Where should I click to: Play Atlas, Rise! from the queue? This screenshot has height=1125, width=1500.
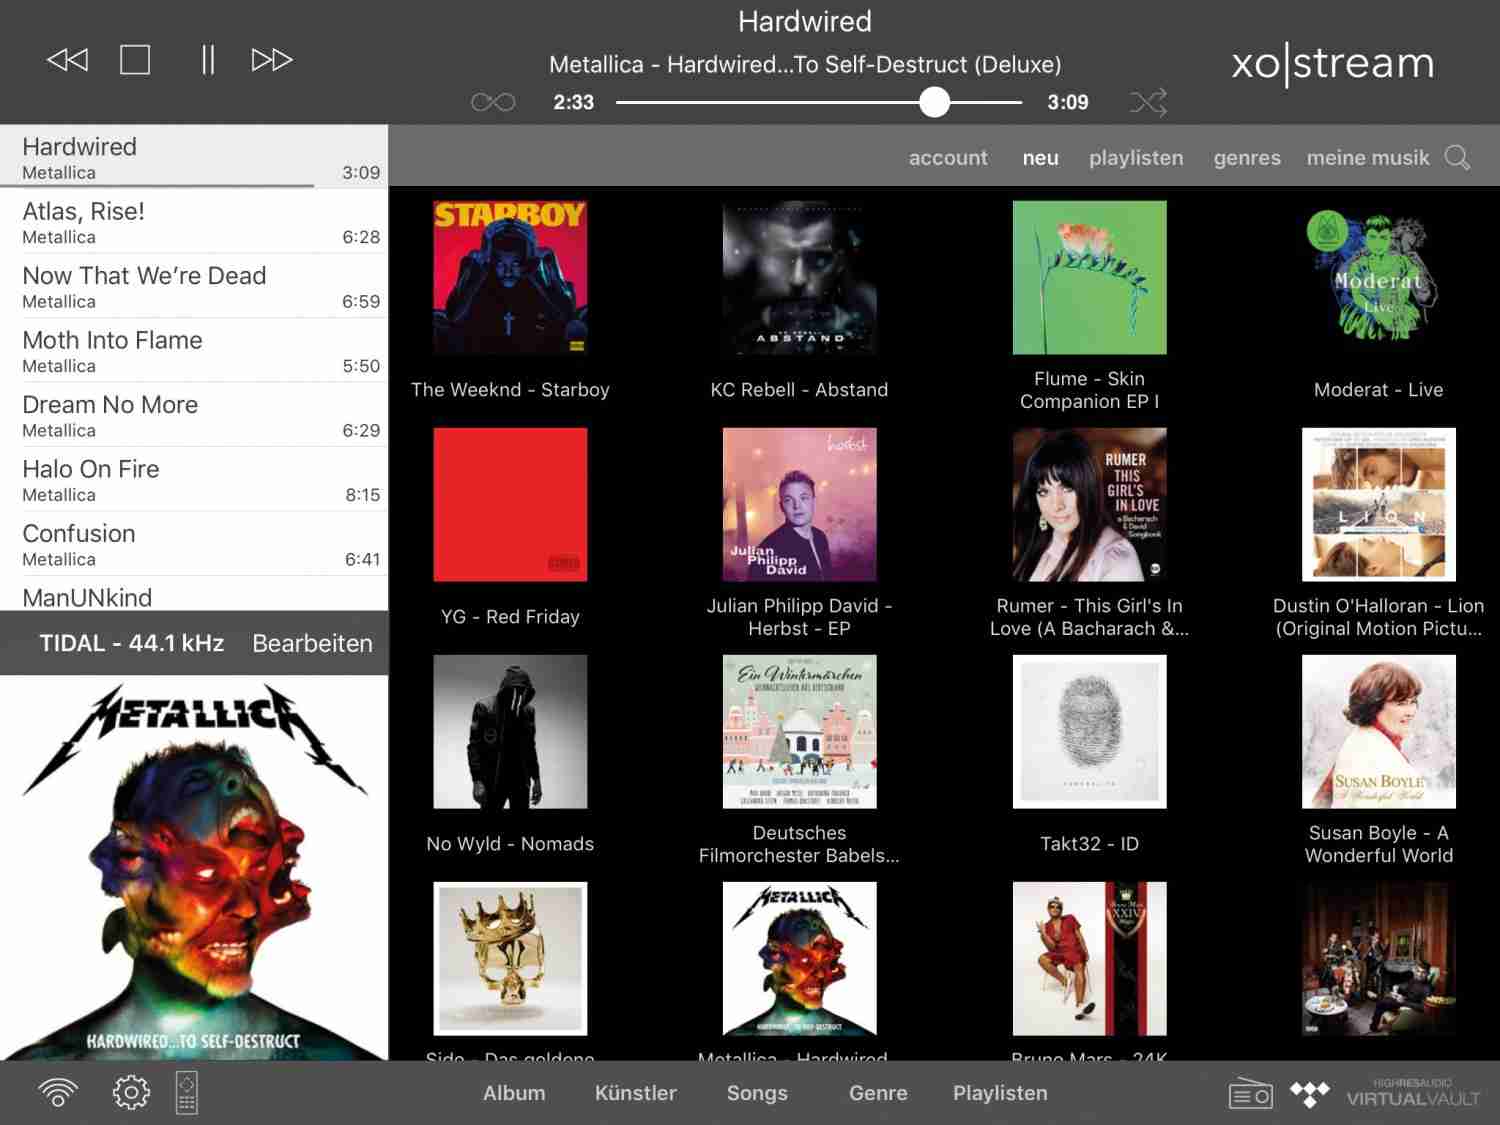(194, 221)
